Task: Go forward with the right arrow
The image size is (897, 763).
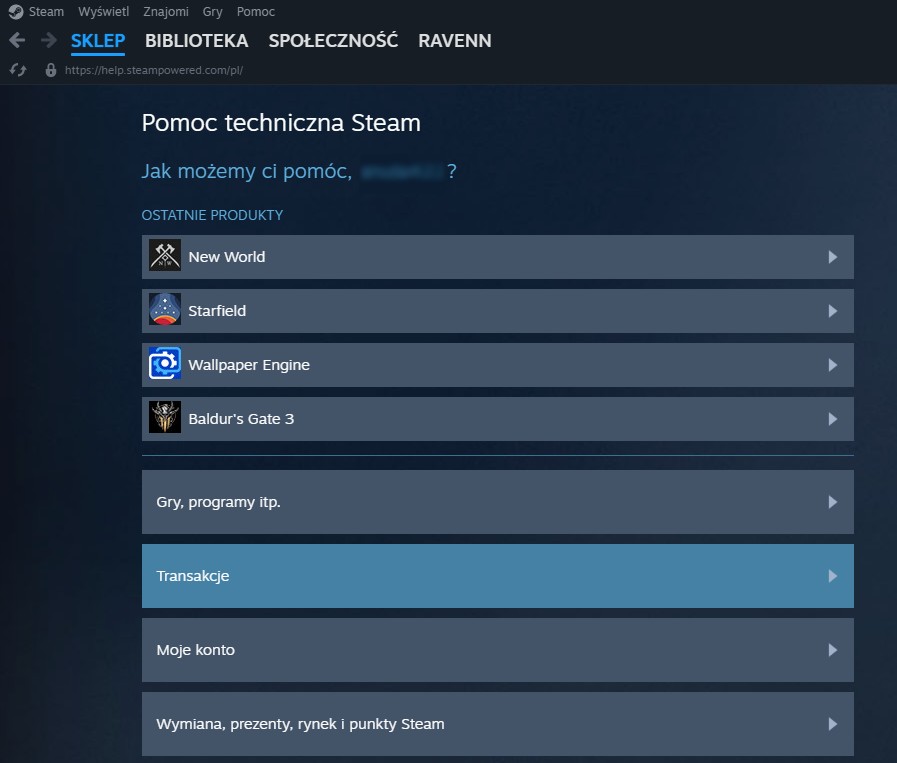Action: click(49, 40)
